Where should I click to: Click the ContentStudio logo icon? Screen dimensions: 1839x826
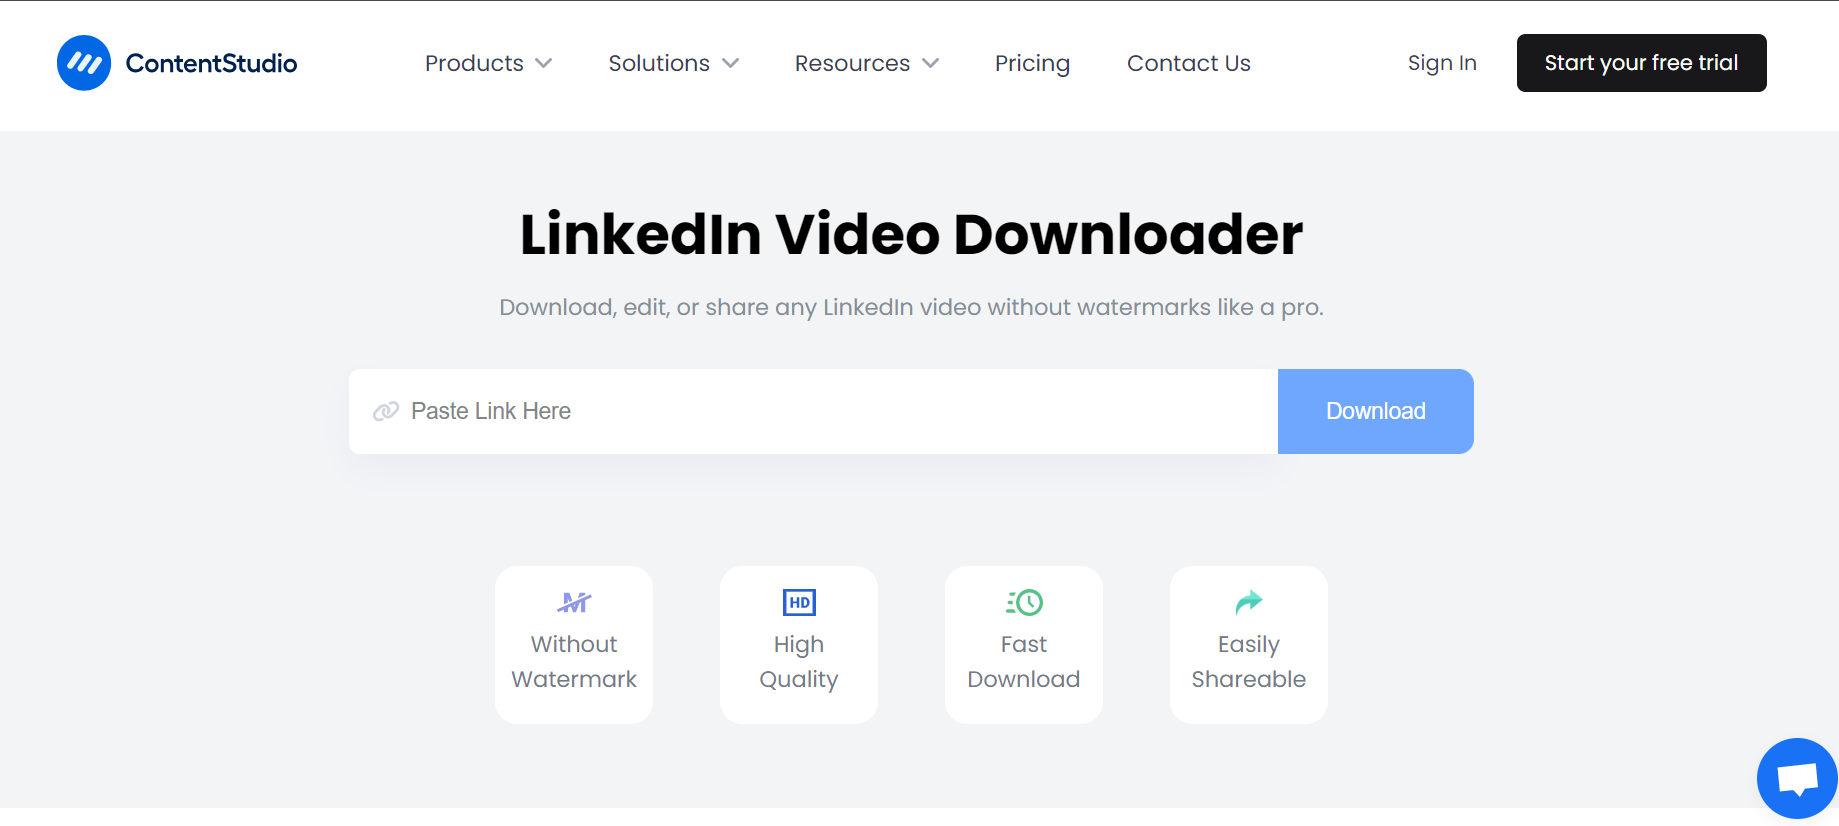[x=84, y=63]
